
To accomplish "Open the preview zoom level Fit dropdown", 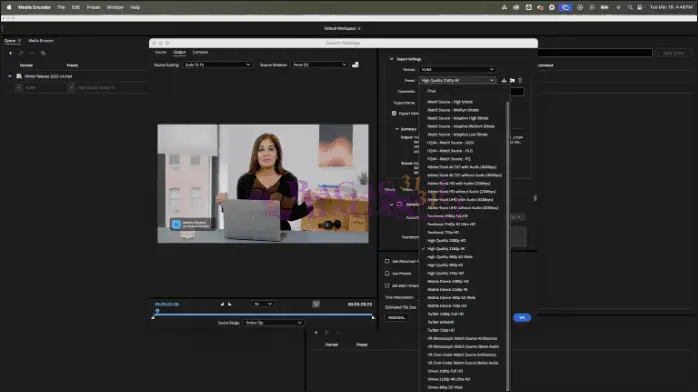I will 263,304.
